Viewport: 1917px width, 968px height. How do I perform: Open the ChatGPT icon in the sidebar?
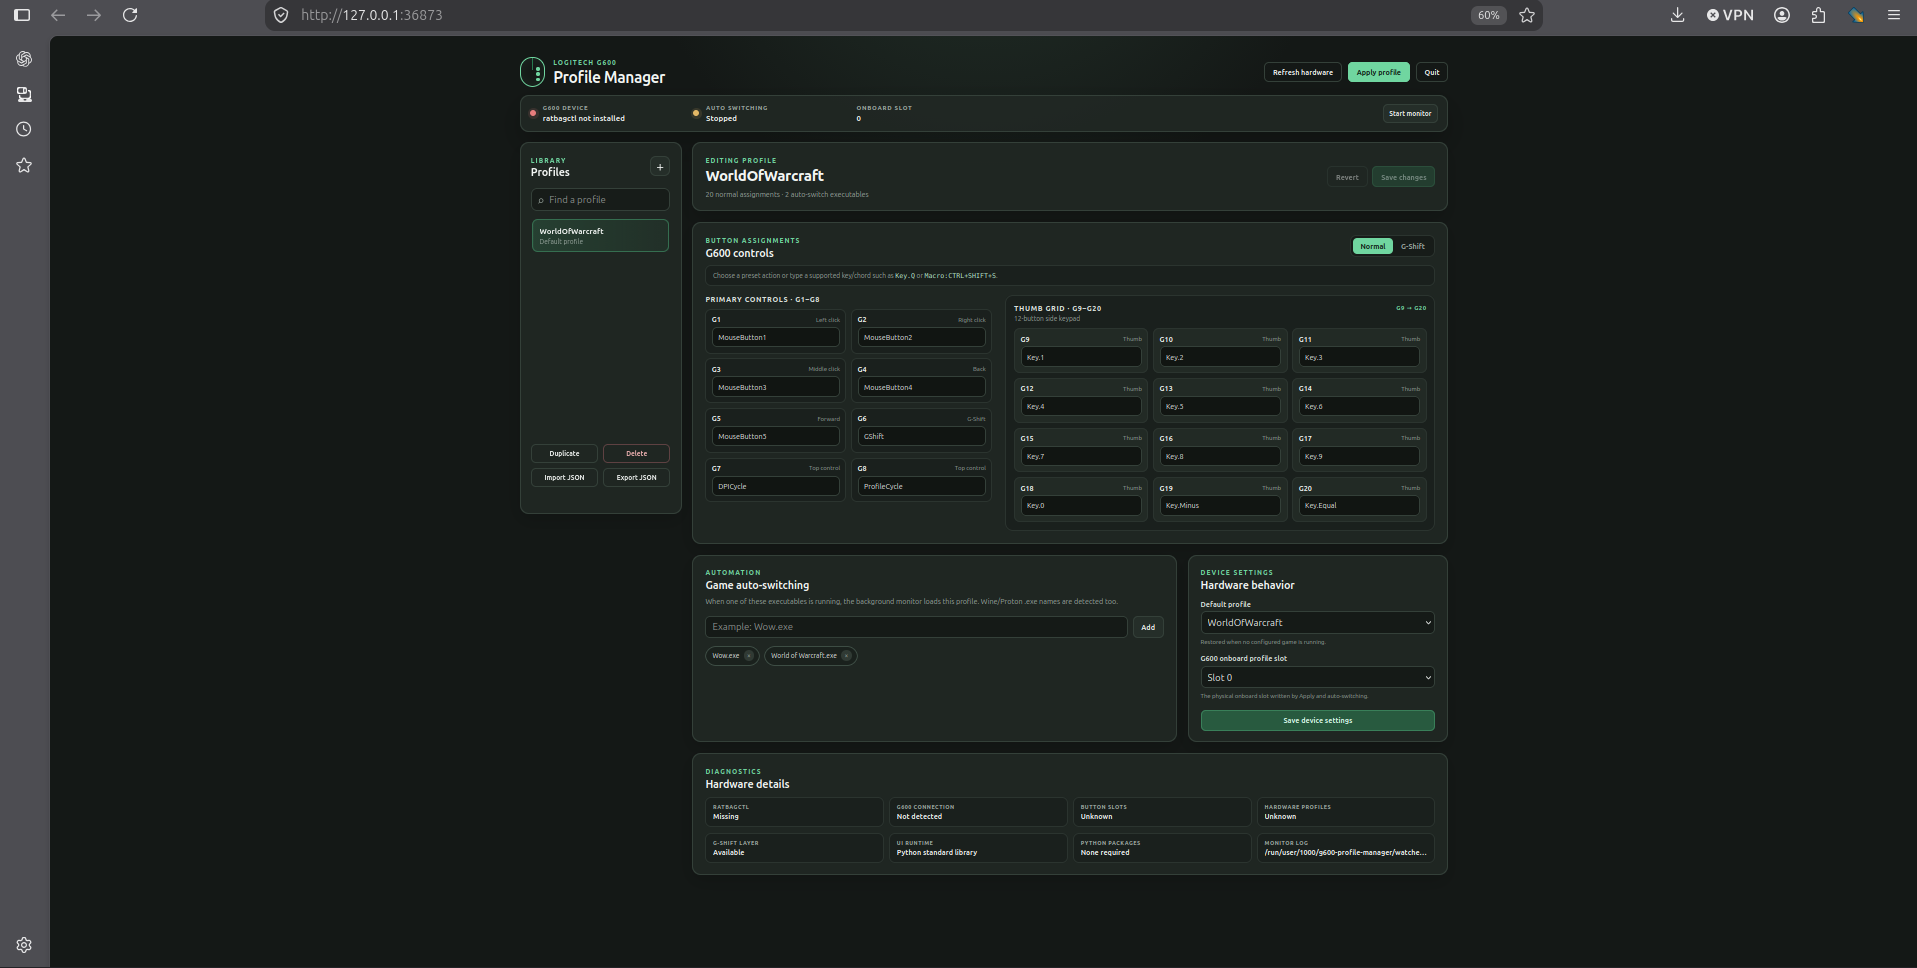[24, 59]
